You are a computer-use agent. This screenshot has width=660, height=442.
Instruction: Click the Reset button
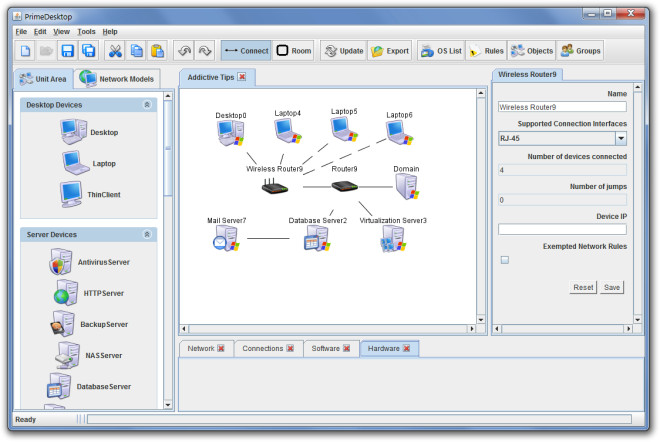click(583, 287)
